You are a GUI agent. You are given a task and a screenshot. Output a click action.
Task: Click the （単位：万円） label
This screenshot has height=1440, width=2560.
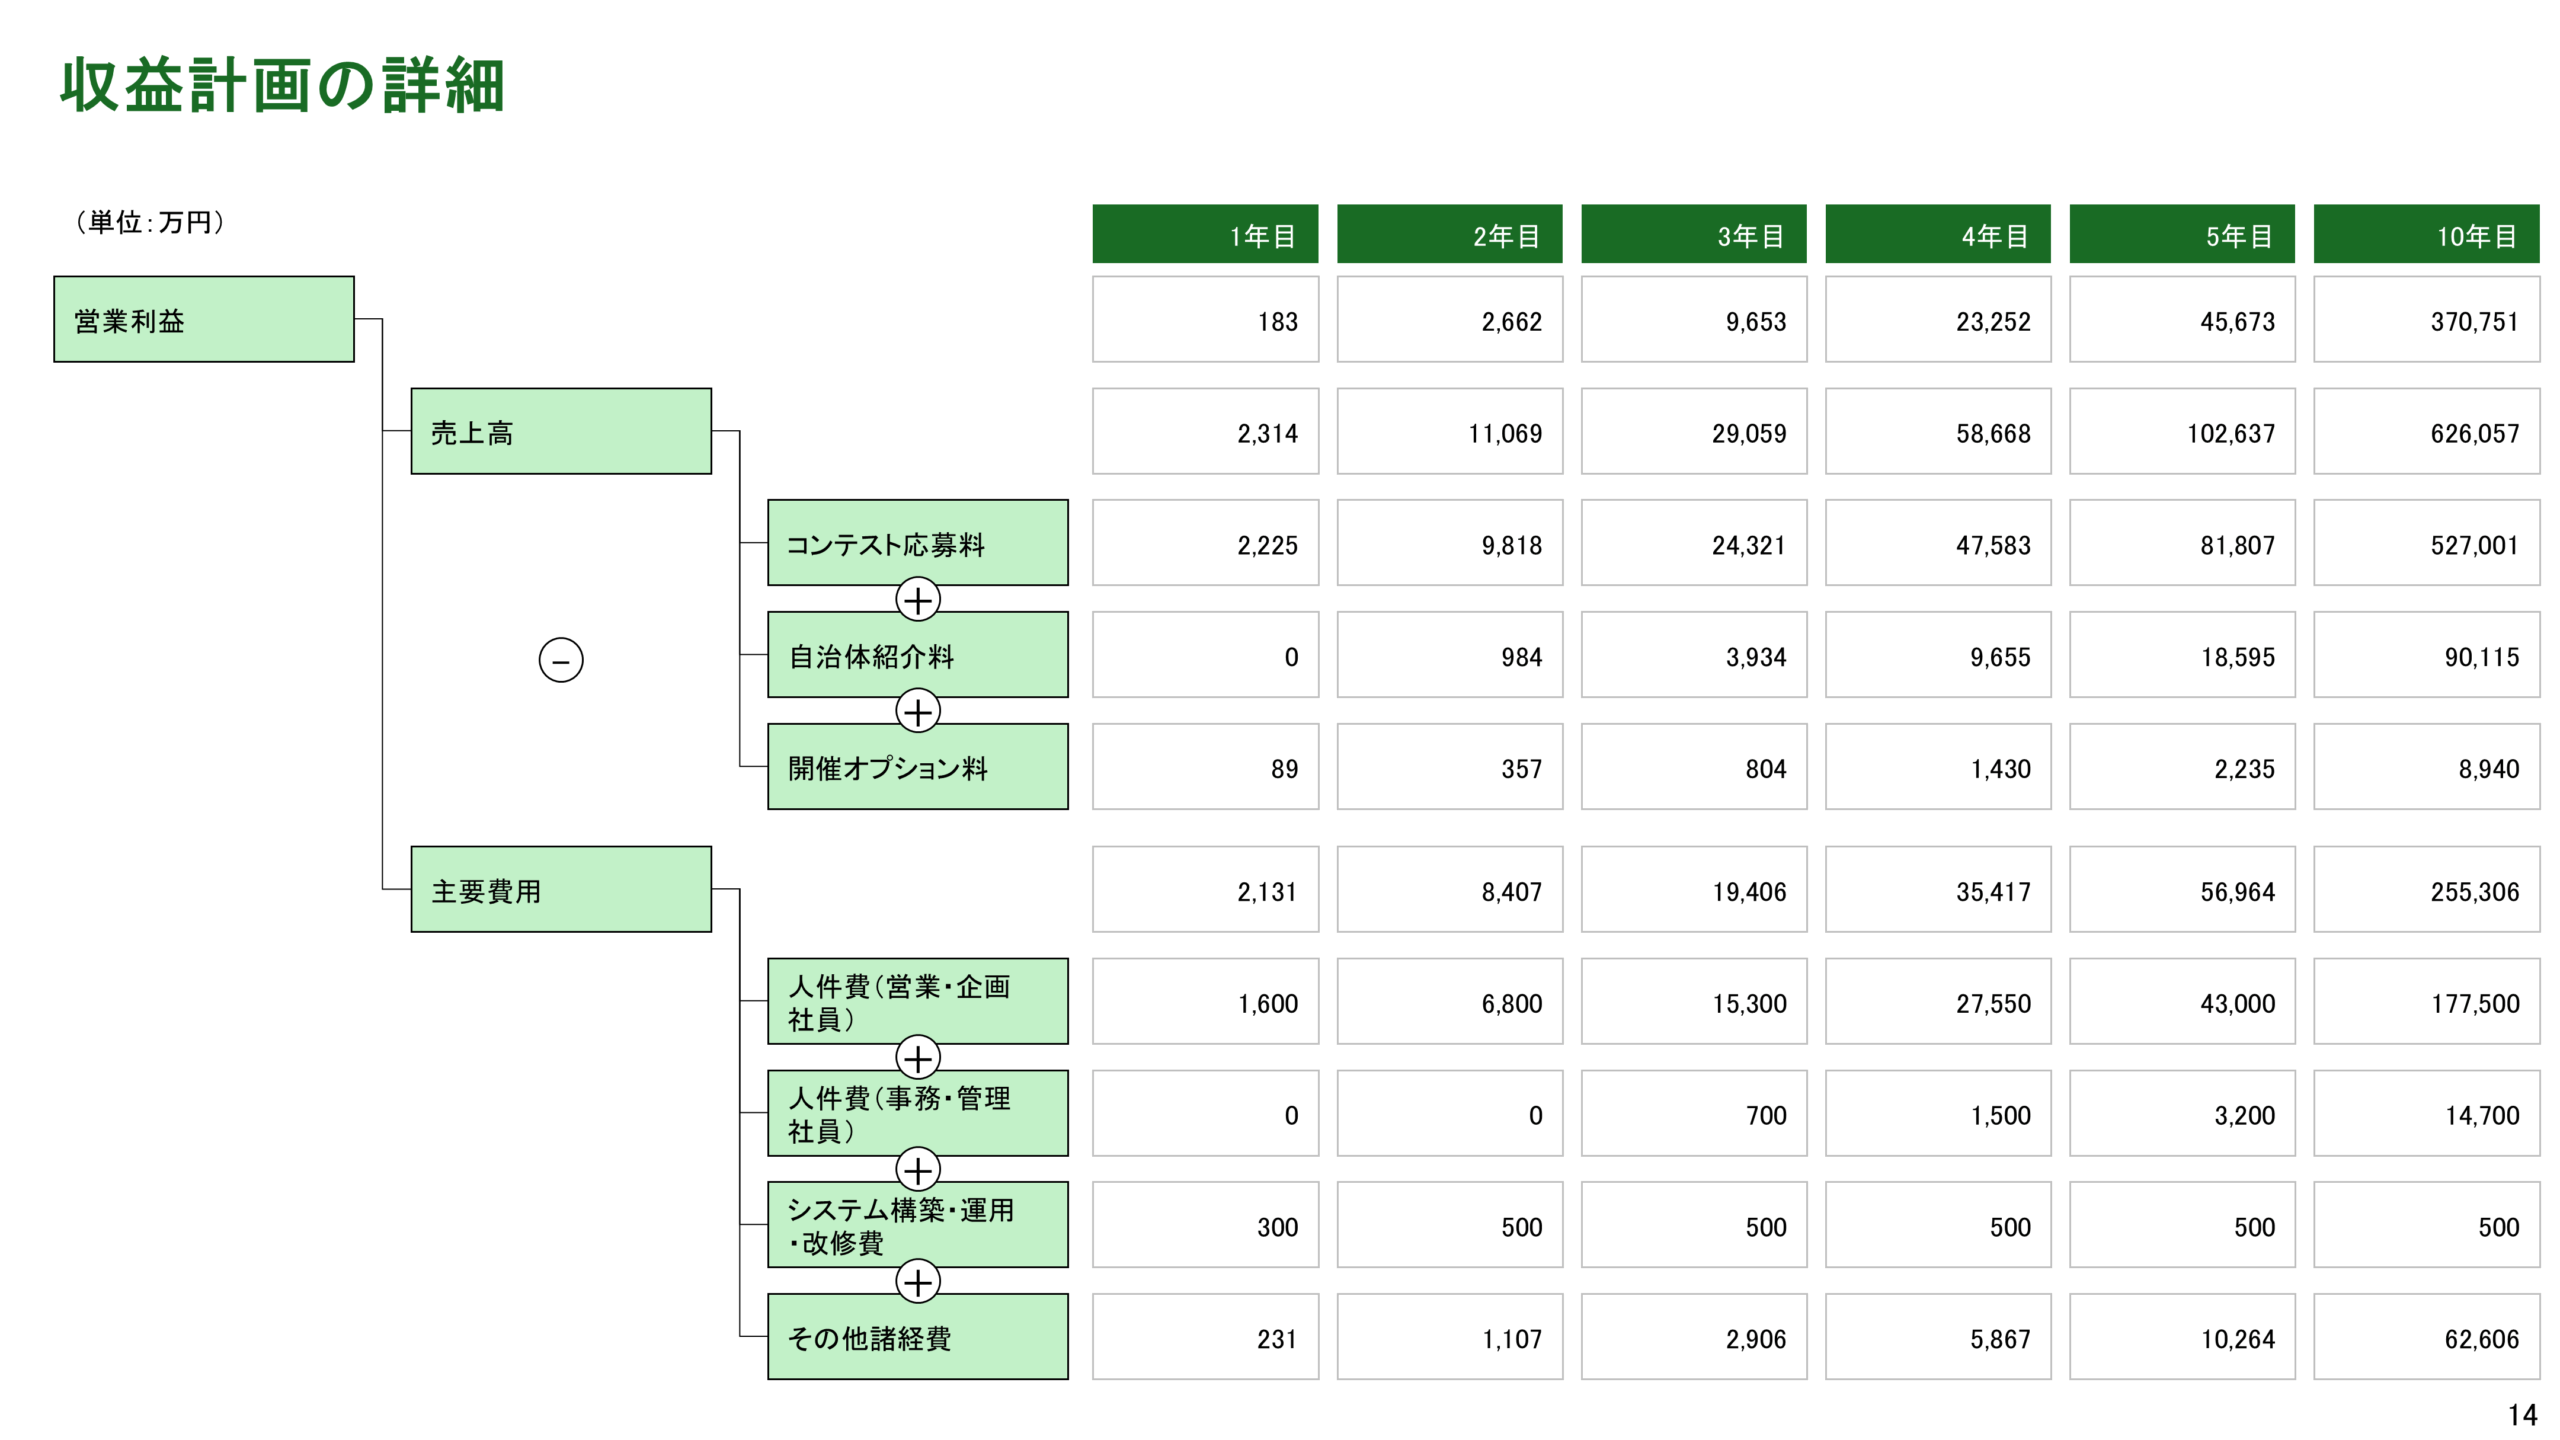(x=150, y=223)
